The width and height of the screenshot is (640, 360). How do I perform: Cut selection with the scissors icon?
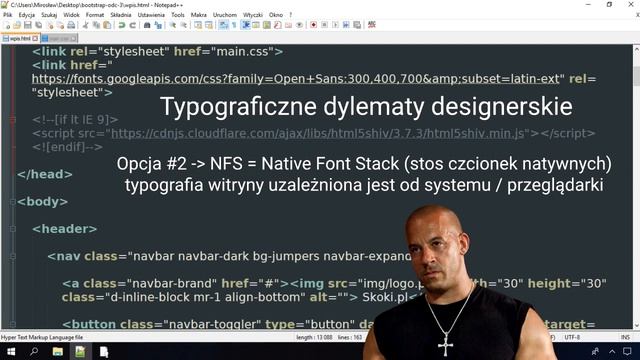[85, 25]
